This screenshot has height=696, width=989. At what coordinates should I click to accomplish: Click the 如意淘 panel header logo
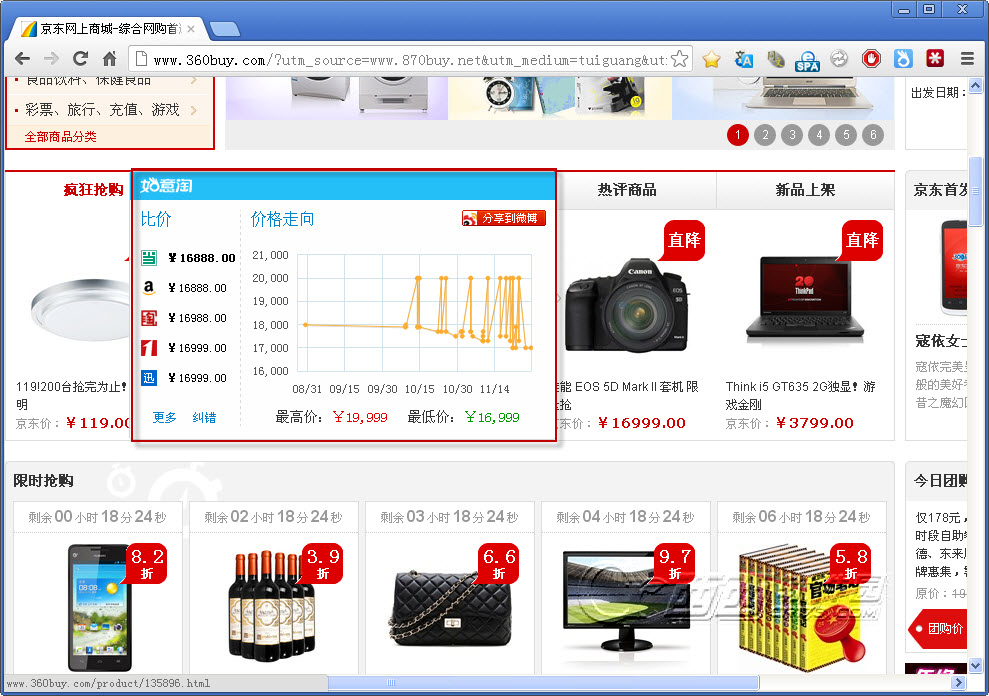[167, 186]
